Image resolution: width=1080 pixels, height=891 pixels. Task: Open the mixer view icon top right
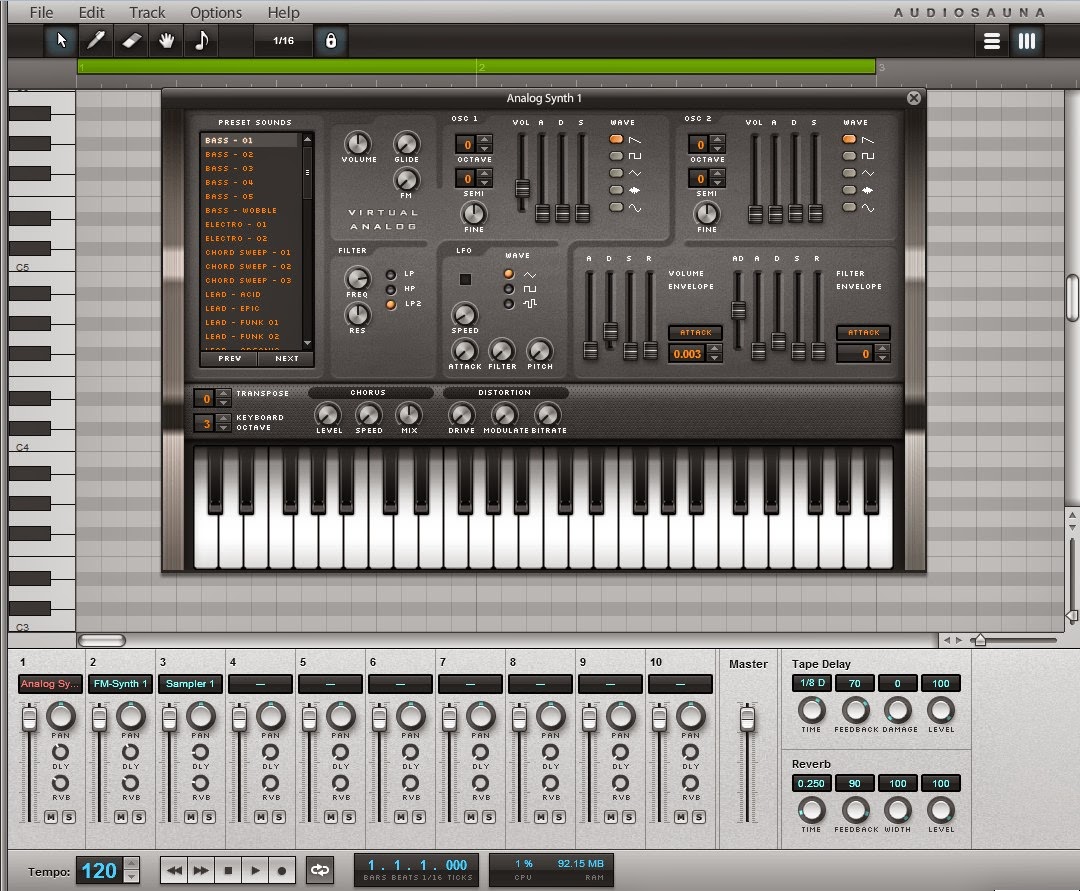1027,41
